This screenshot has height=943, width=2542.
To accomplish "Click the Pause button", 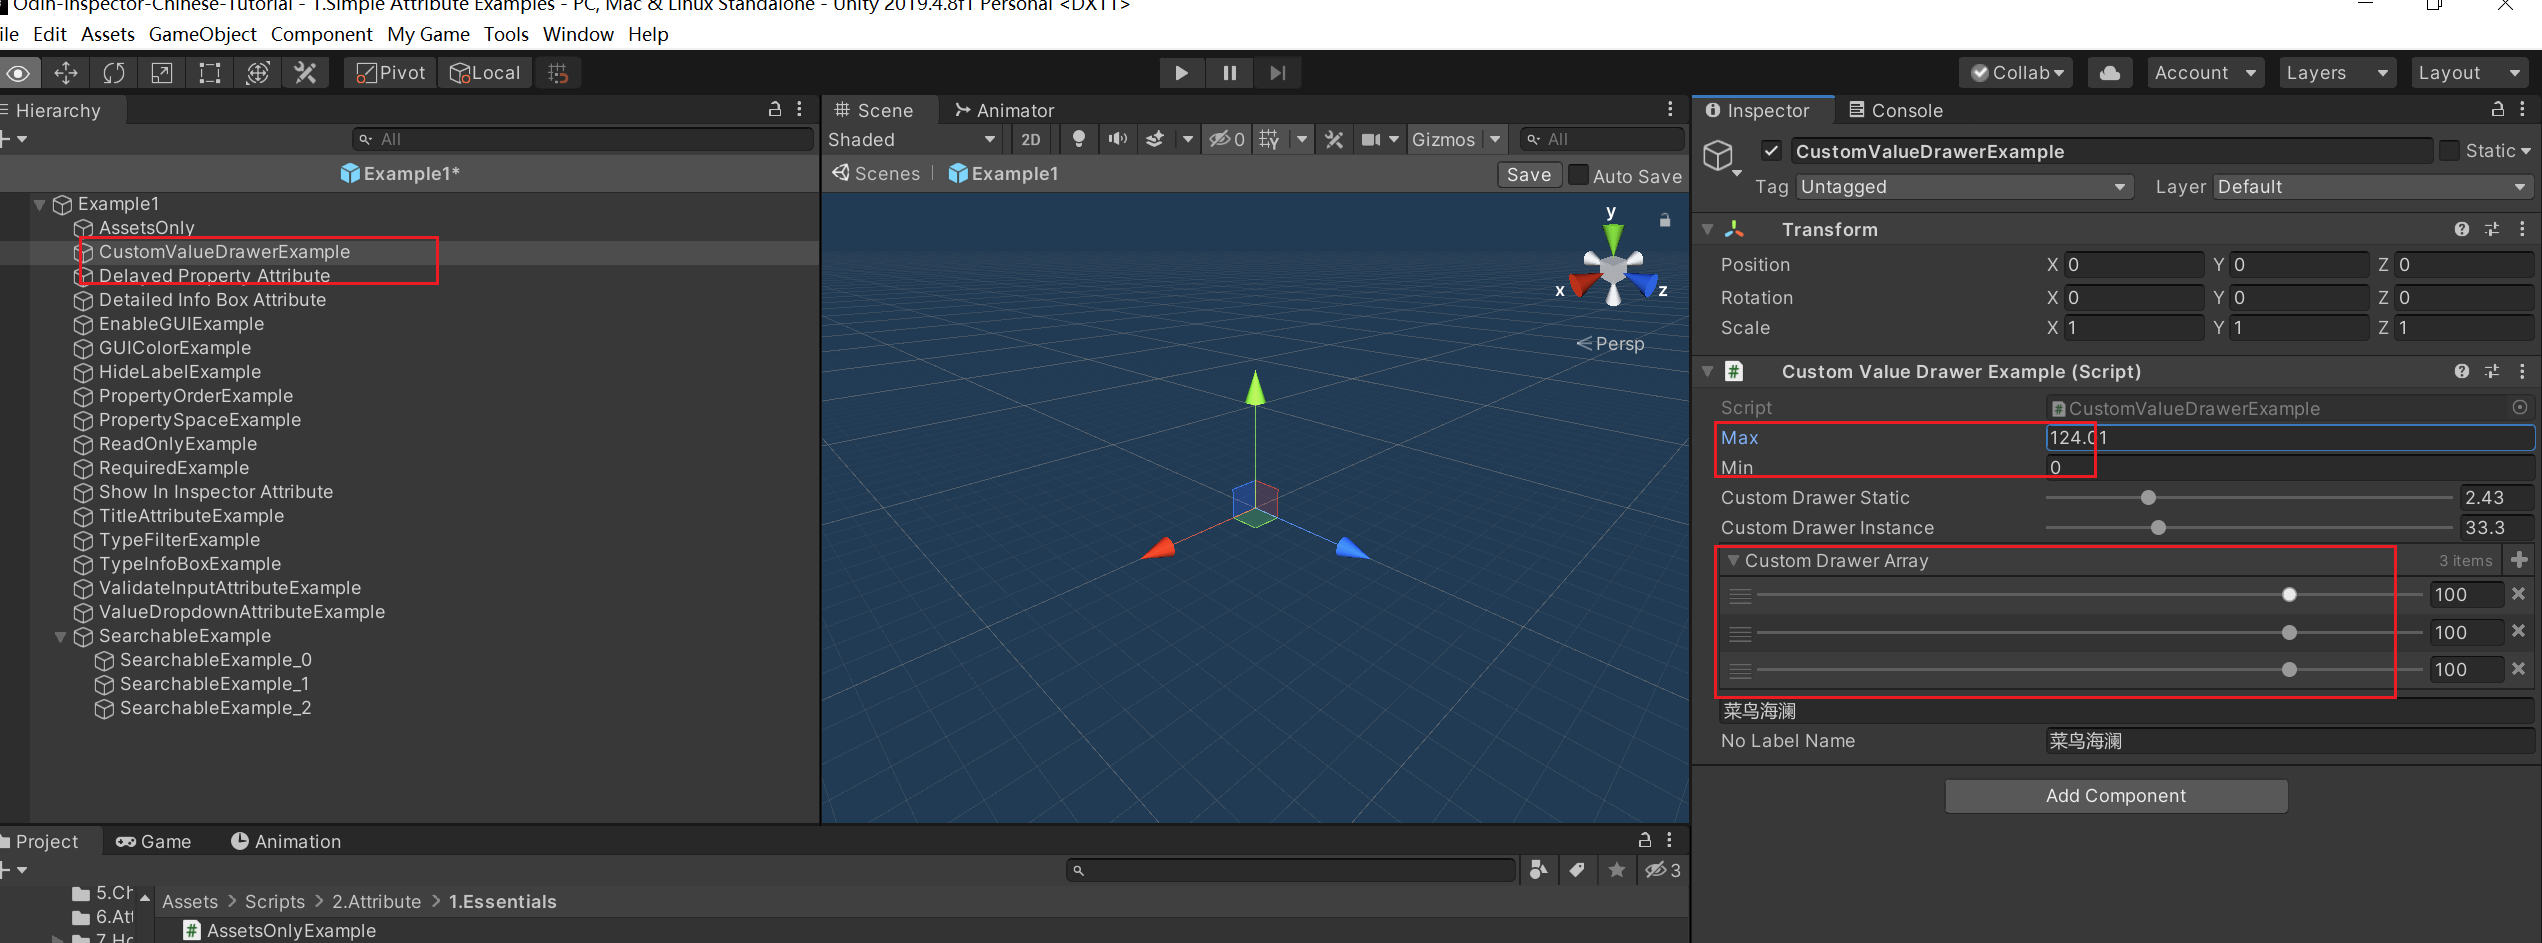I will click(x=1229, y=73).
